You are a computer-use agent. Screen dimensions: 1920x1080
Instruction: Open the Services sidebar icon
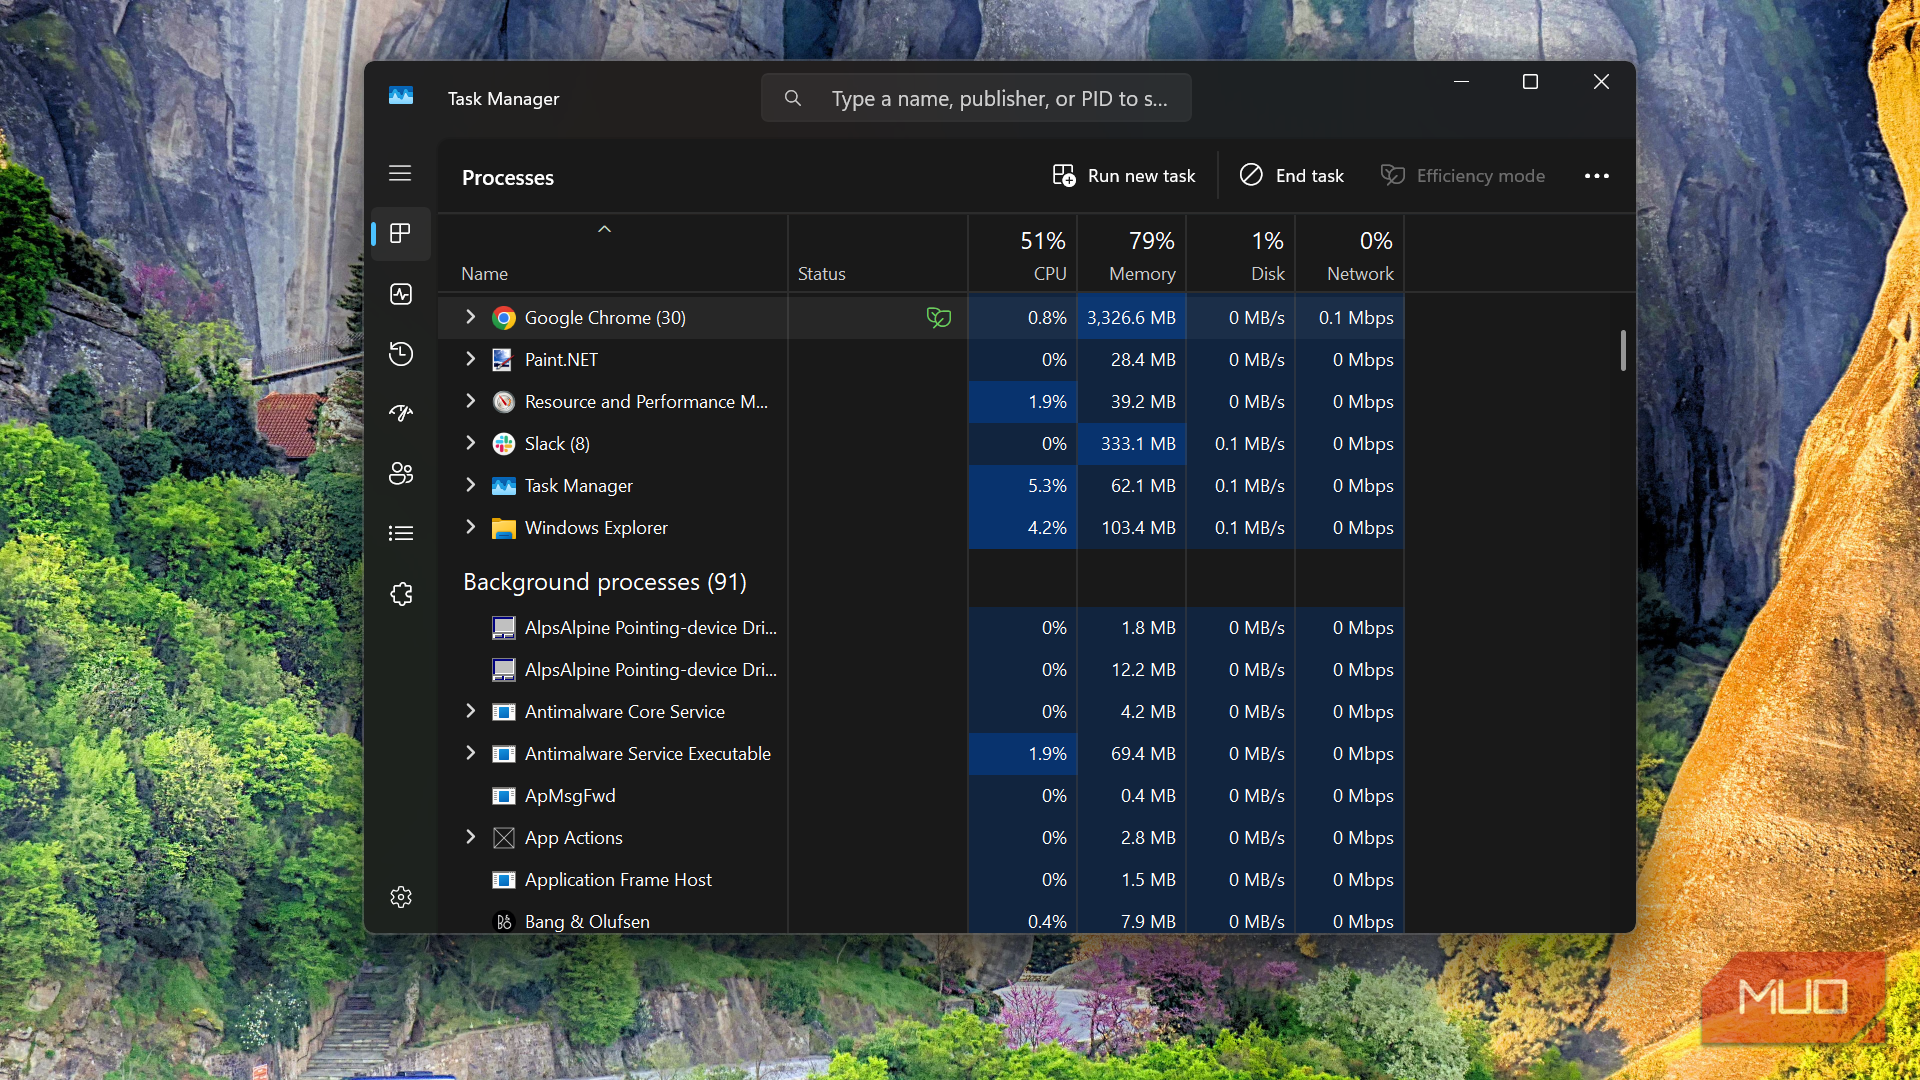click(x=400, y=594)
